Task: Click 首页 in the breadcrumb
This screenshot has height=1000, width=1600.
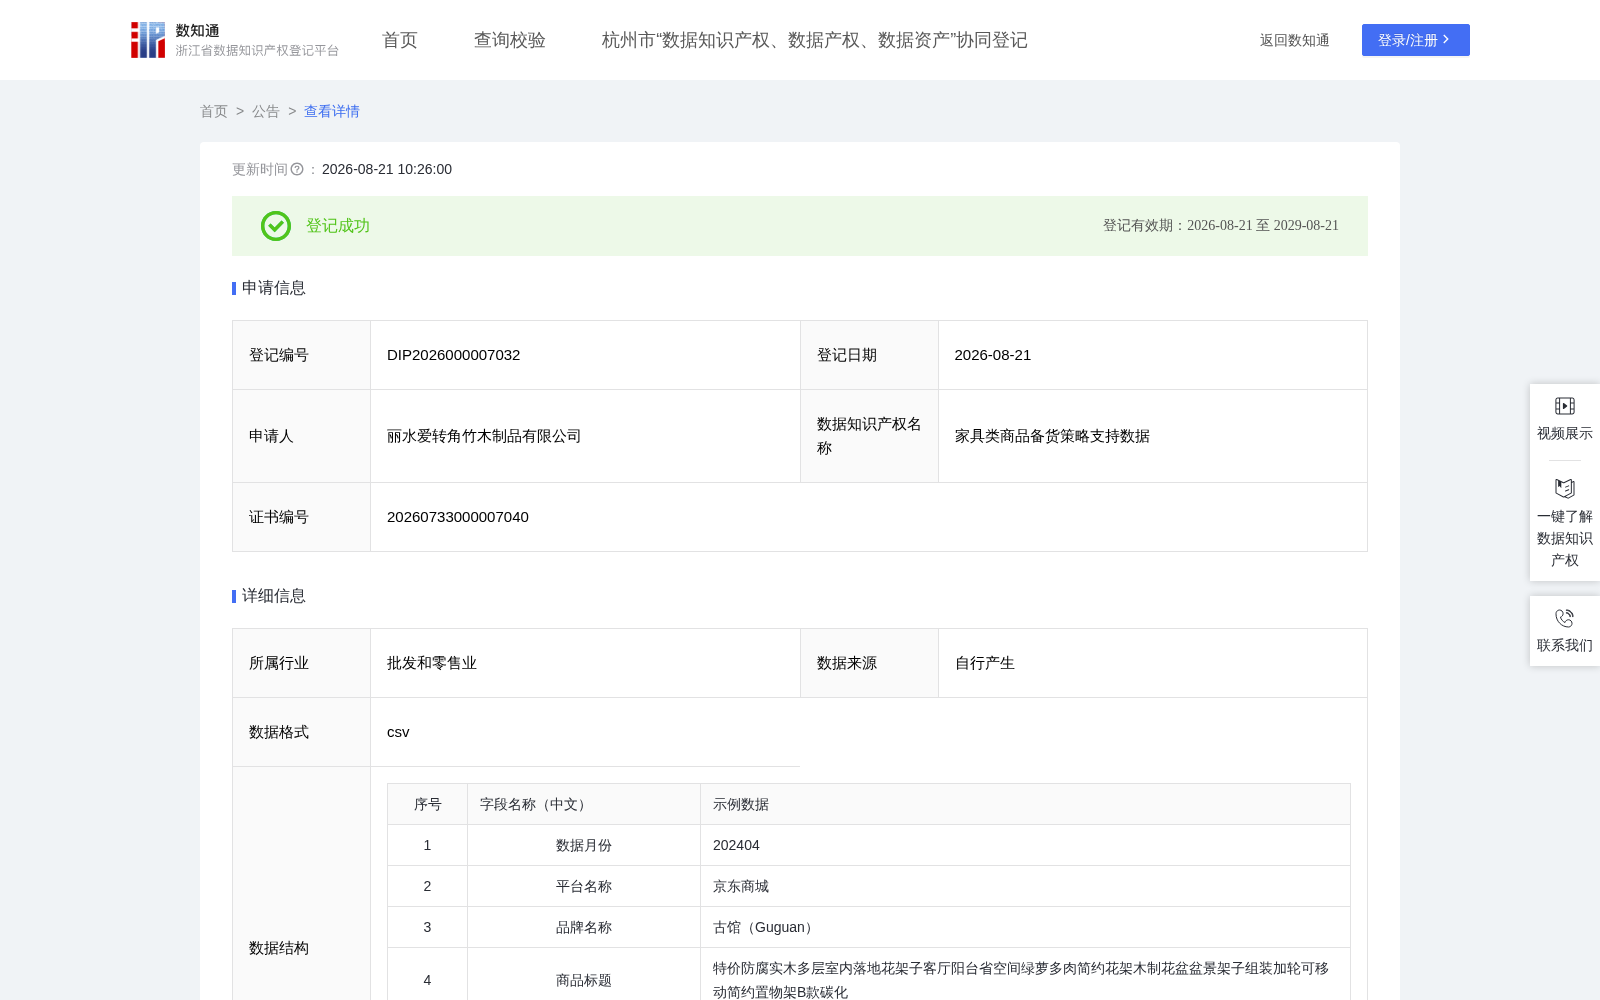Action: coord(214,111)
